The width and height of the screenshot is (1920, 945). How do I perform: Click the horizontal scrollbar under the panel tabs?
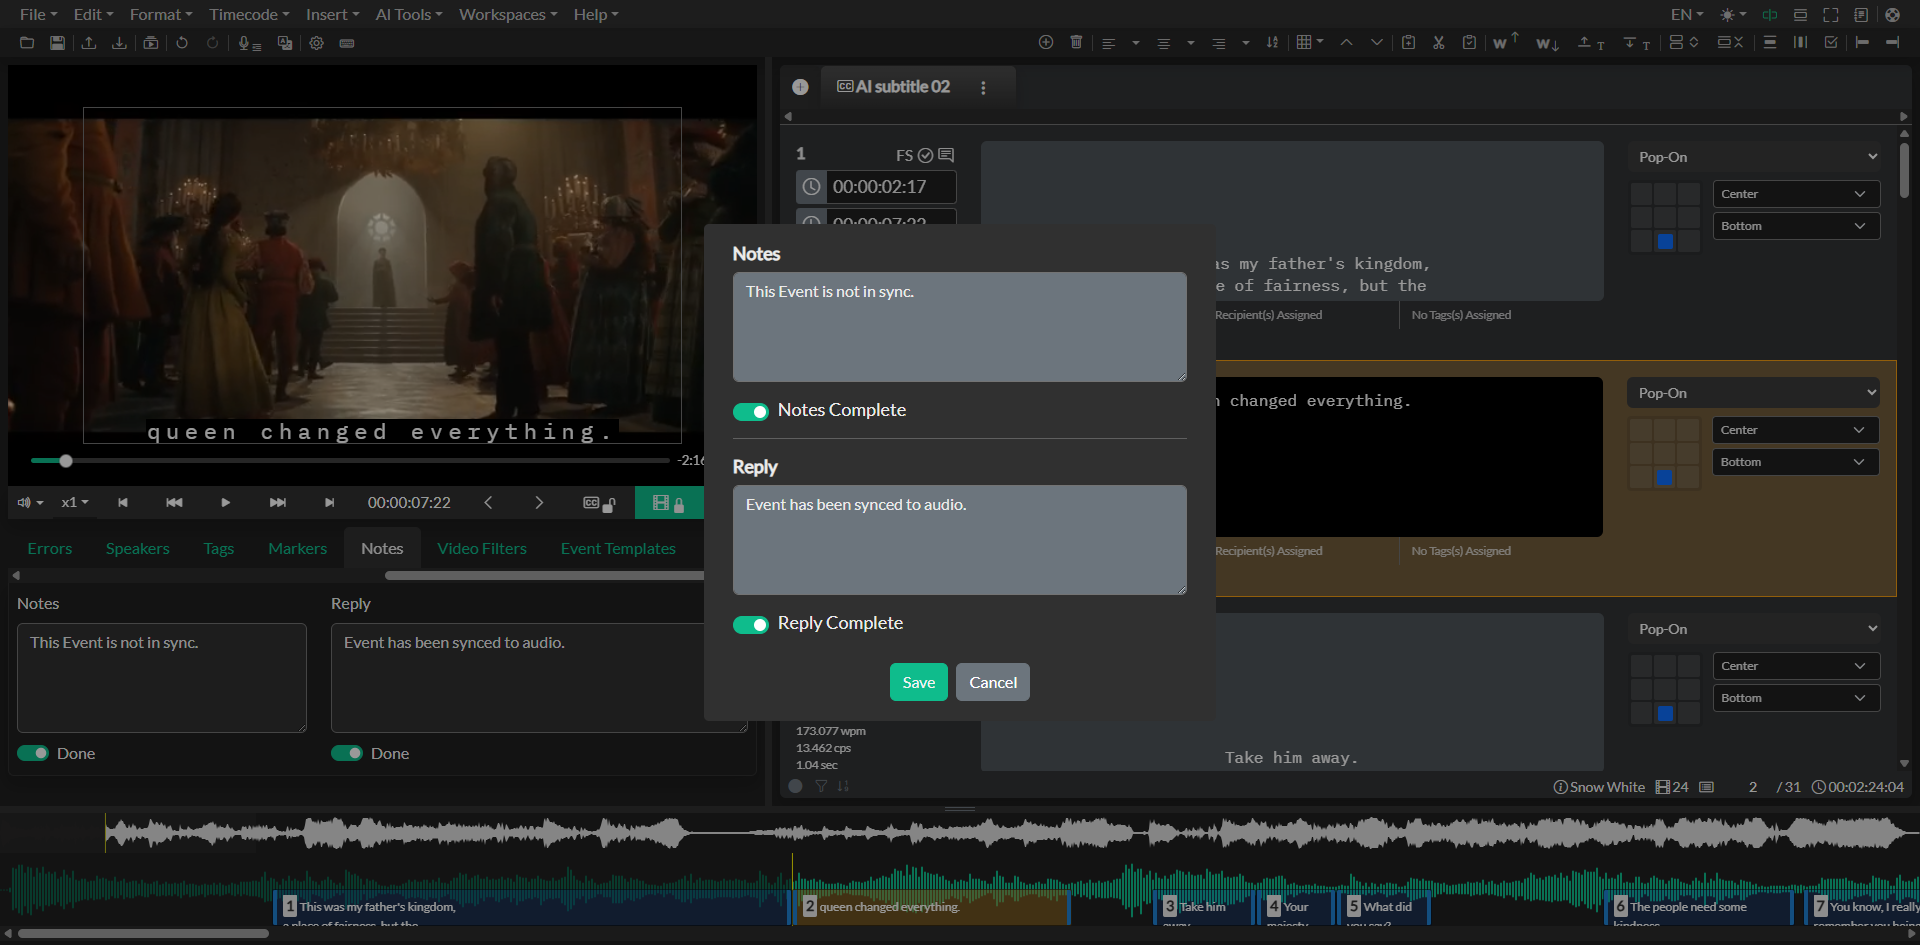545,576
